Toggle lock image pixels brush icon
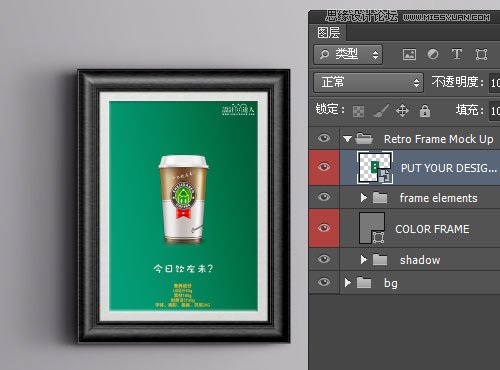500x370 pixels. coord(381,111)
